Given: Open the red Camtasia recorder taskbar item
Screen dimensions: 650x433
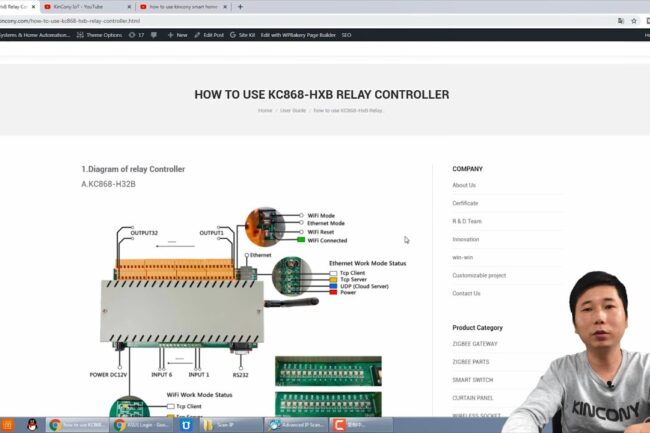Looking at the screenshot, I should [361, 425].
